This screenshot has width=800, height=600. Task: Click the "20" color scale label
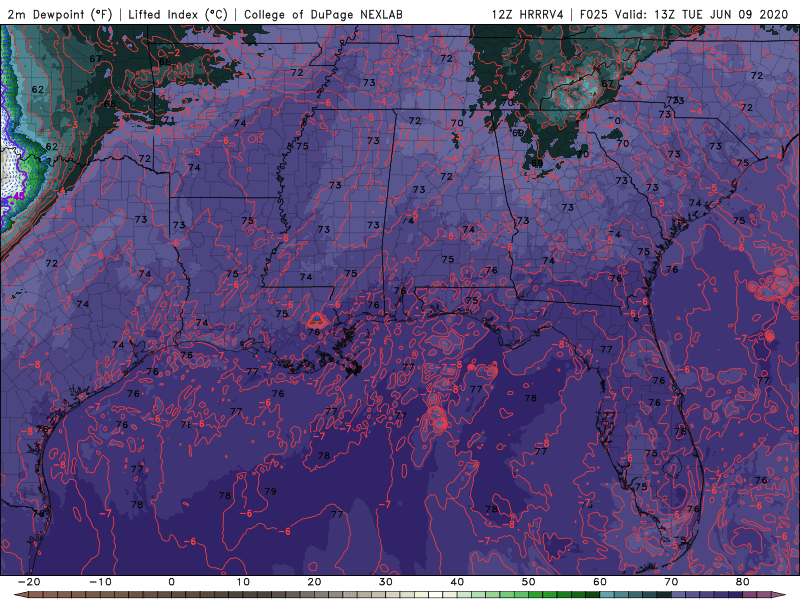(314, 582)
